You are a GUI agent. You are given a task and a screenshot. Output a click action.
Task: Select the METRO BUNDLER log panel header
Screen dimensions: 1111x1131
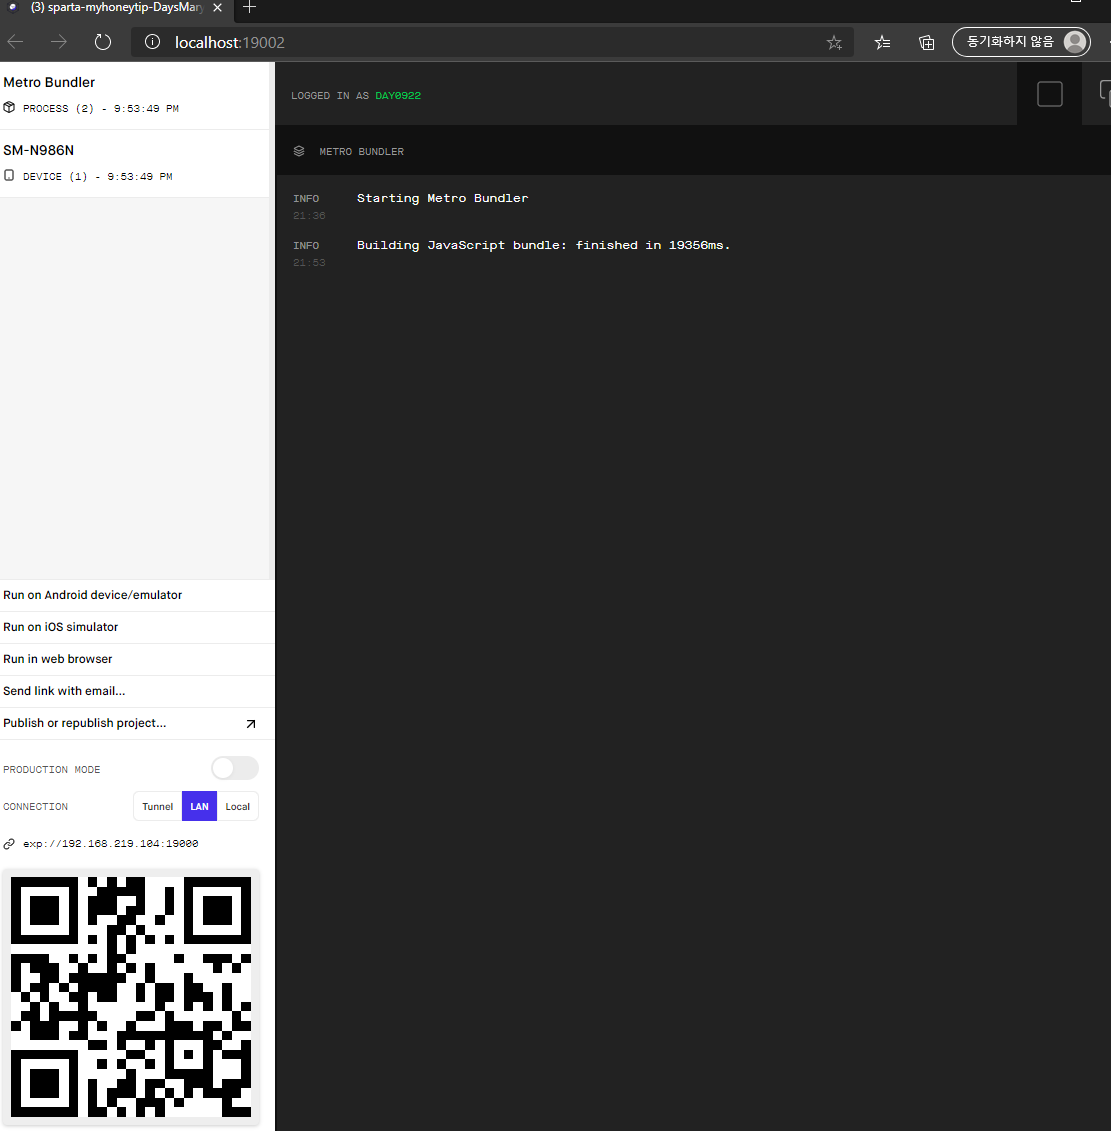pyautogui.click(x=693, y=151)
